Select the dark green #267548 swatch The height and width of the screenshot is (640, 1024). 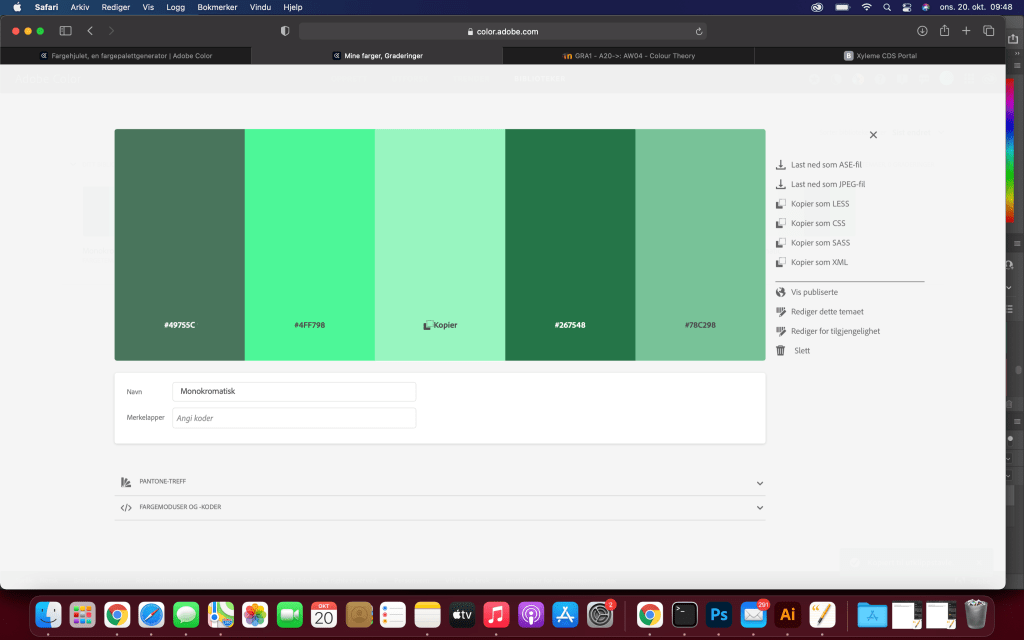[570, 245]
